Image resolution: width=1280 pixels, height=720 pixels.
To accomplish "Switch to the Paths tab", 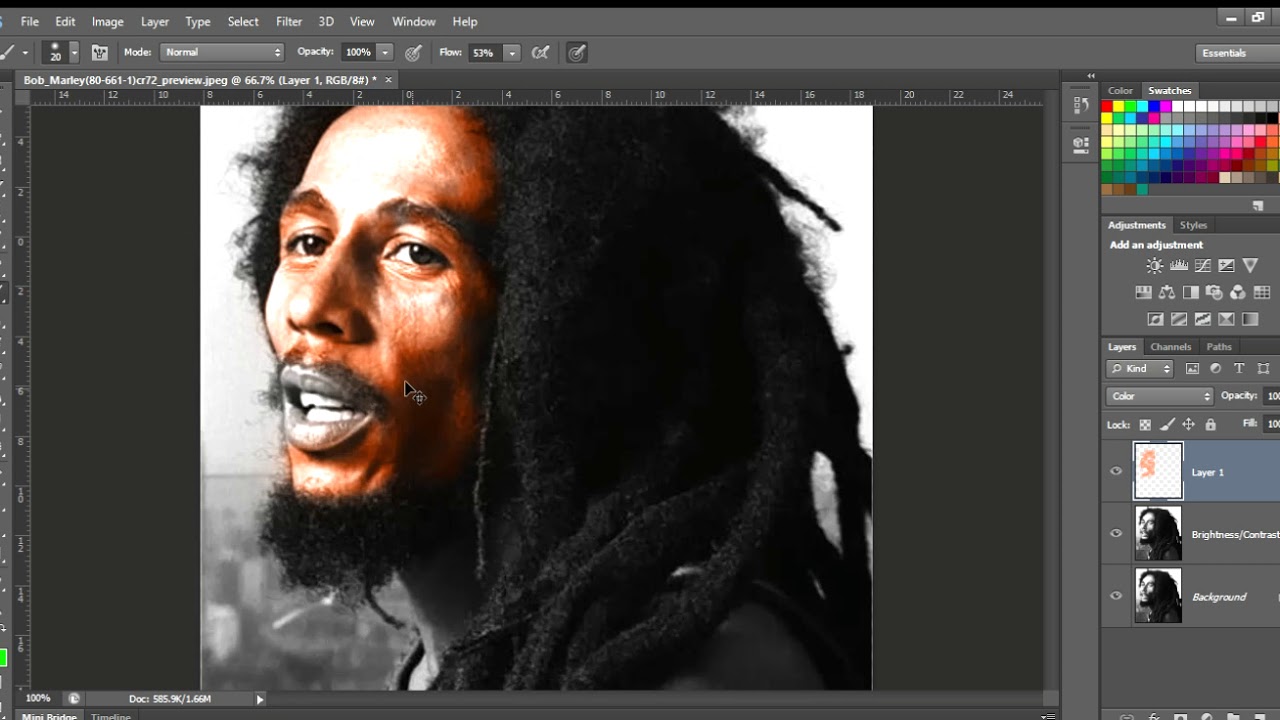I will 1219,347.
